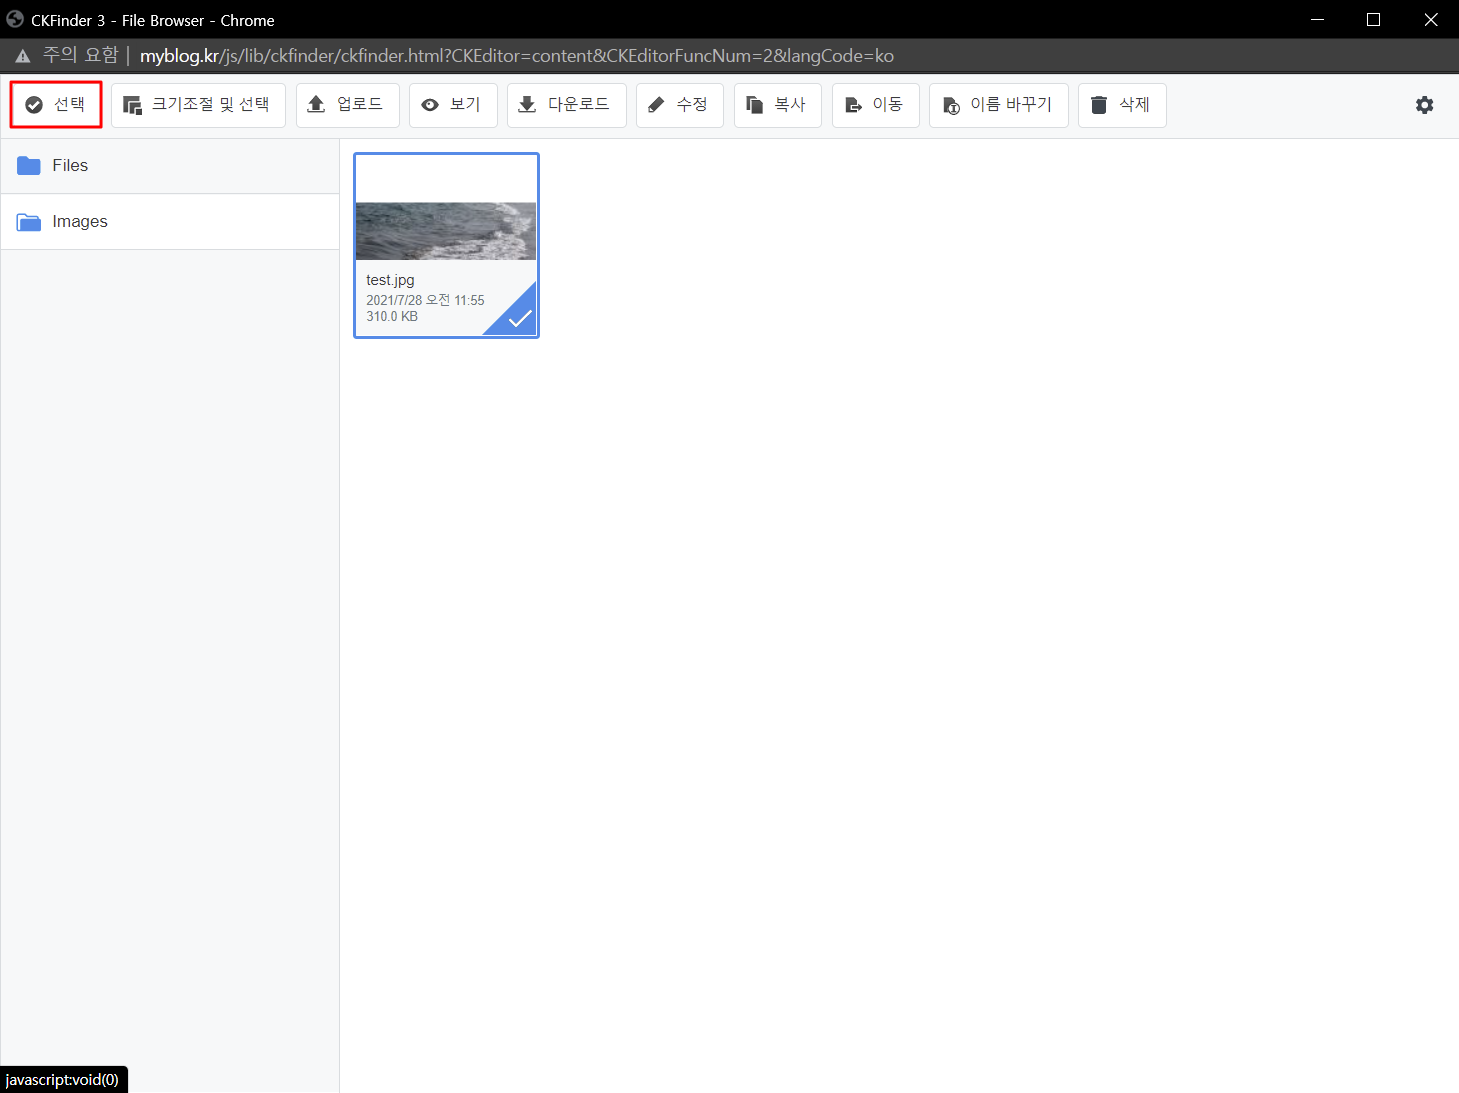
Task: Download the selected file (다운로드)
Action: click(x=566, y=105)
